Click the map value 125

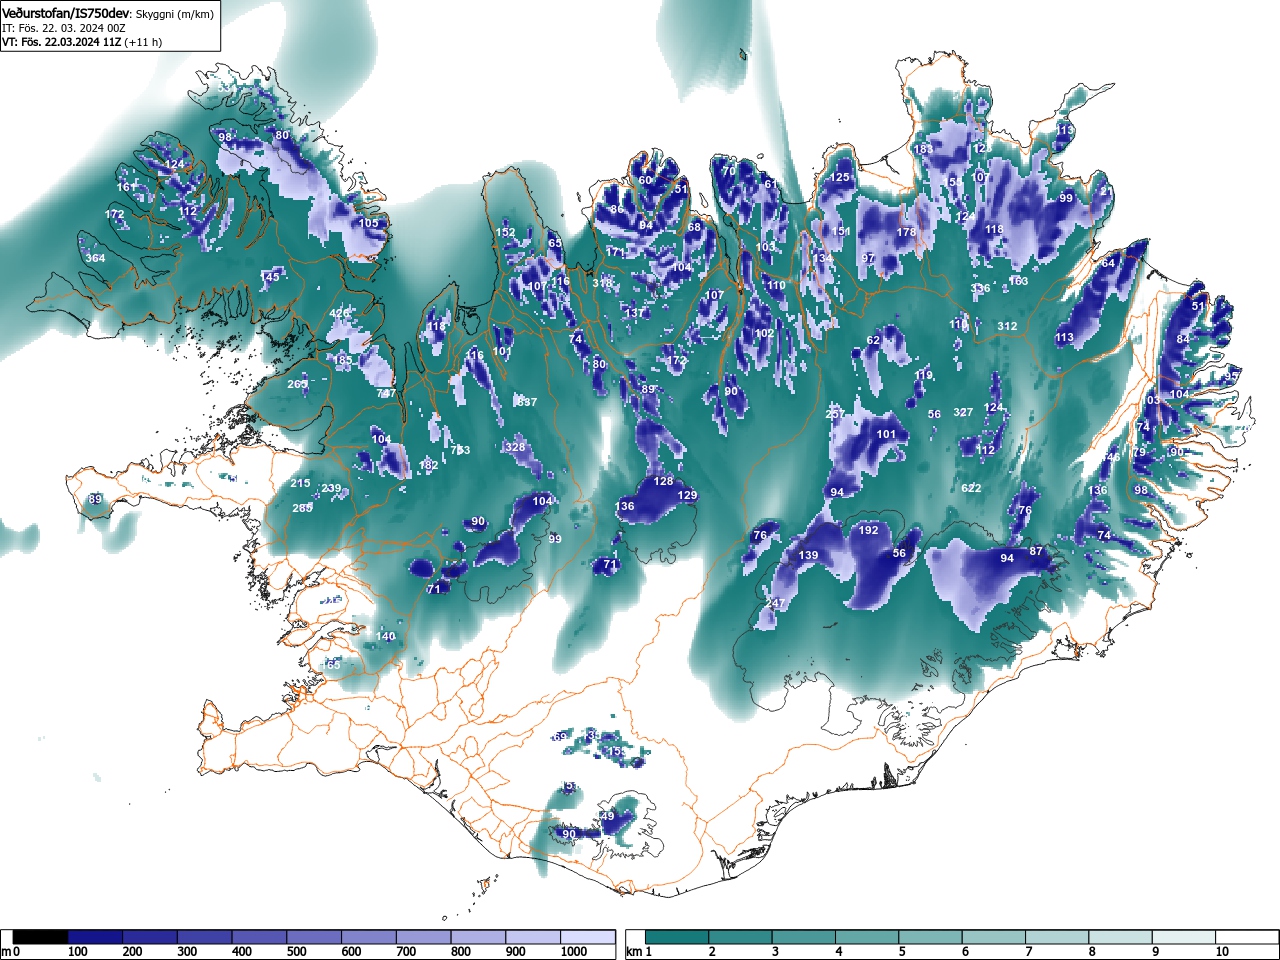[x=840, y=177]
